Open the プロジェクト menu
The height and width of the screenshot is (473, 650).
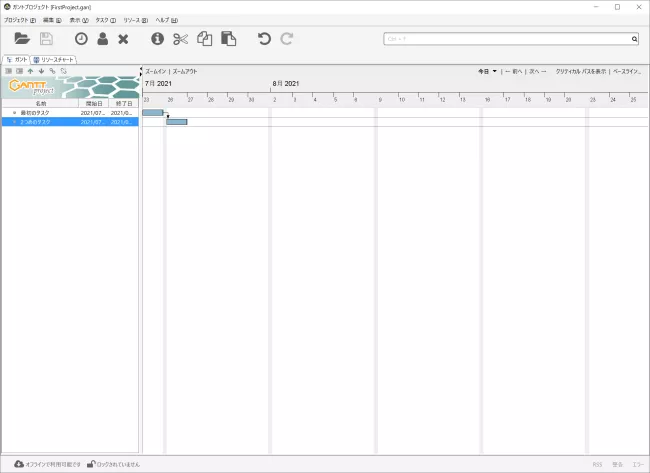point(20,20)
